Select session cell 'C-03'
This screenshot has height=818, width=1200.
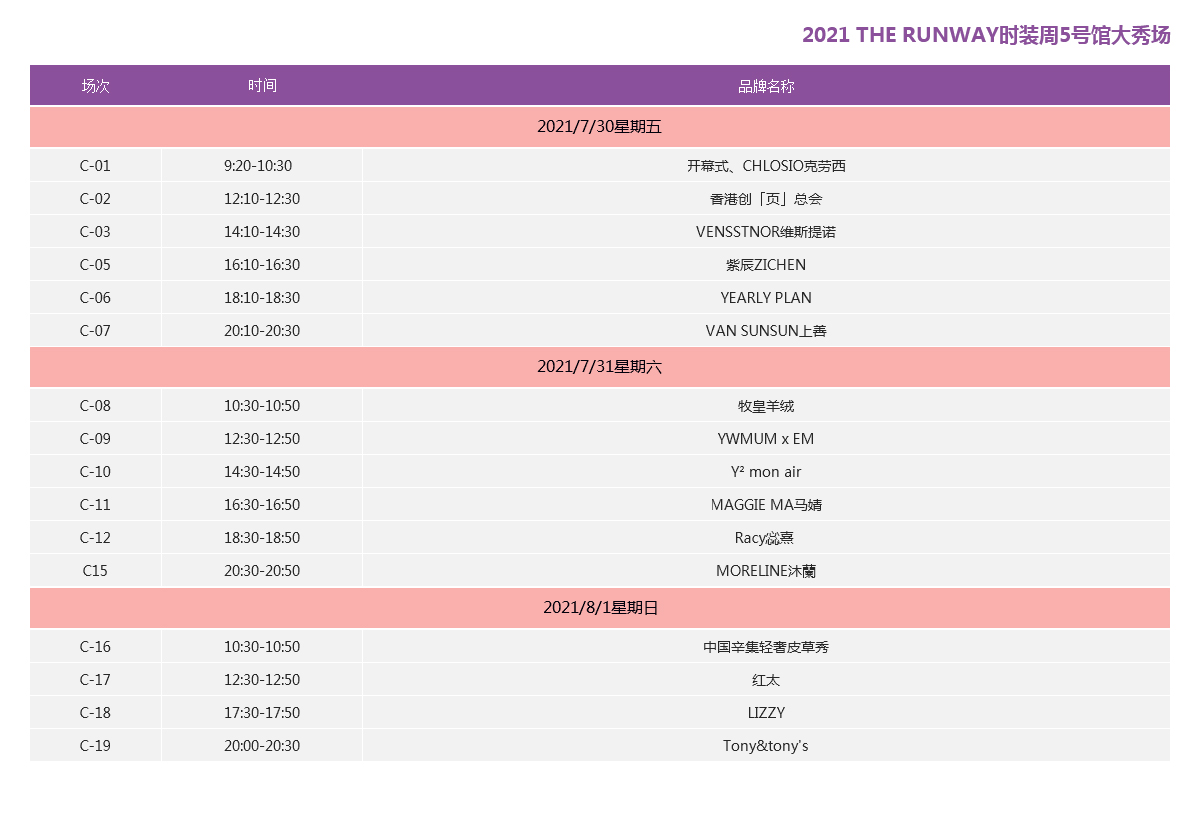pyautogui.click(x=96, y=232)
